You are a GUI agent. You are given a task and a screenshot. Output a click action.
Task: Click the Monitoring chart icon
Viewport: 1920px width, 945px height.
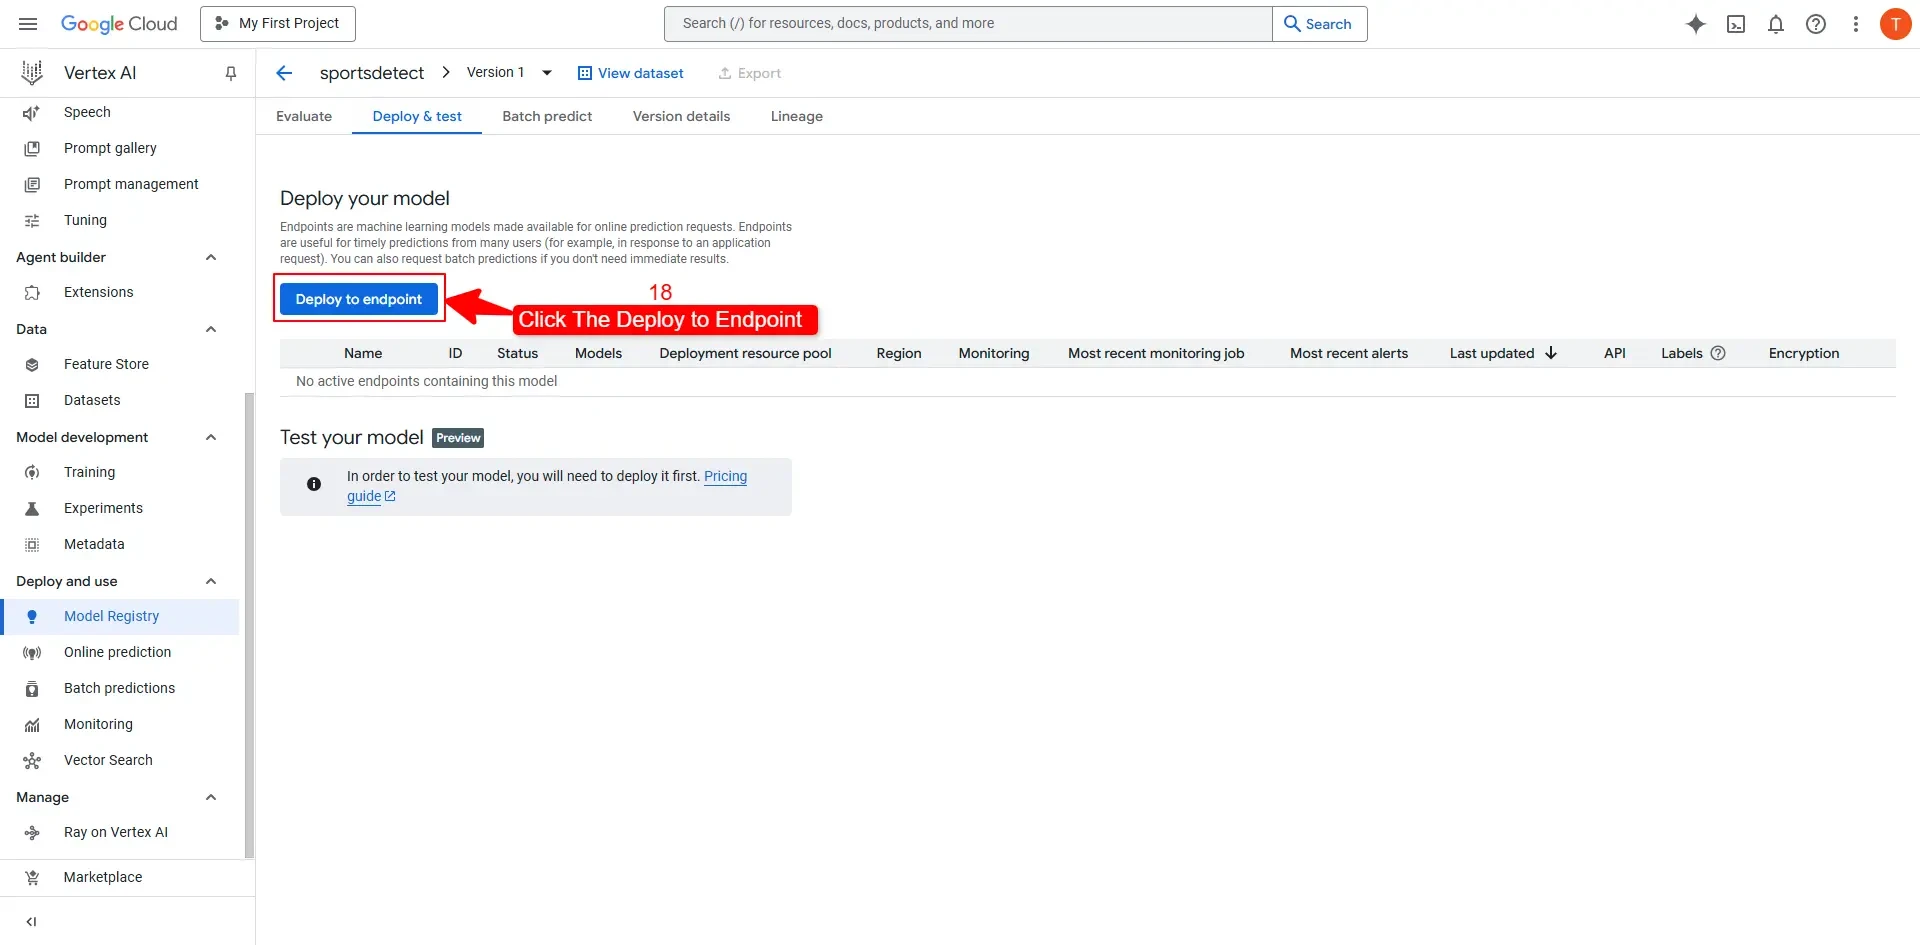point(32,724)
